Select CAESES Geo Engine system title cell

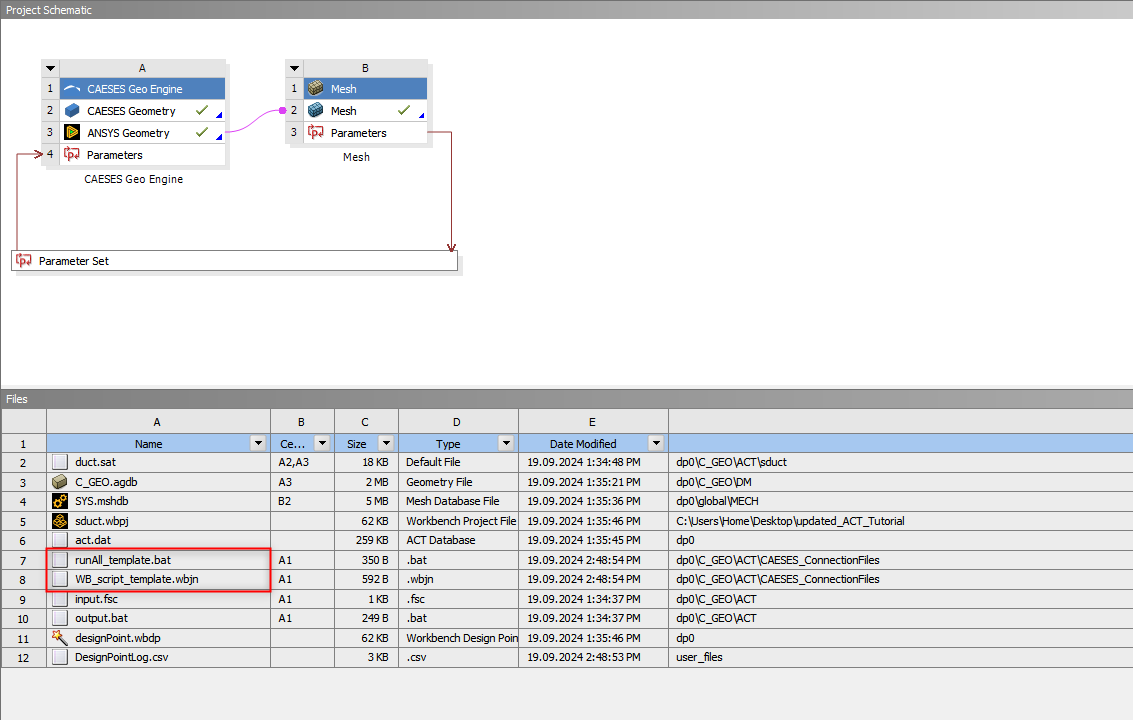pos(142,89)
